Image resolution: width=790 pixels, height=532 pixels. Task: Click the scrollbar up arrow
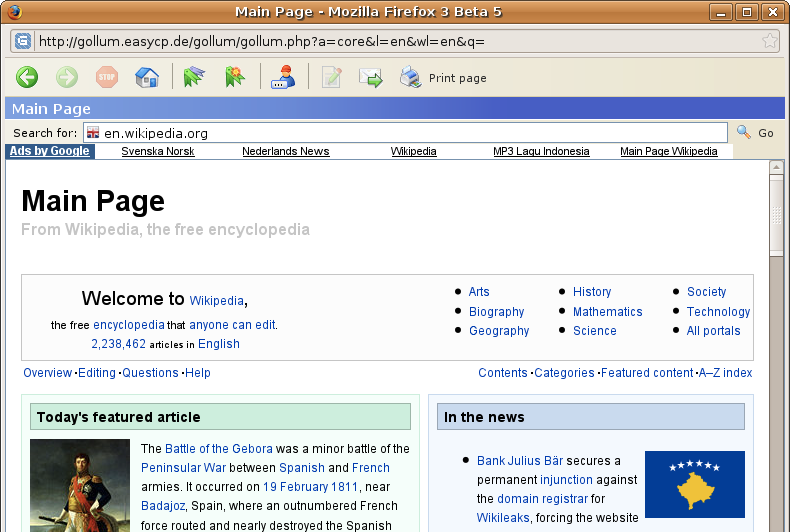[x=776, y=167]
